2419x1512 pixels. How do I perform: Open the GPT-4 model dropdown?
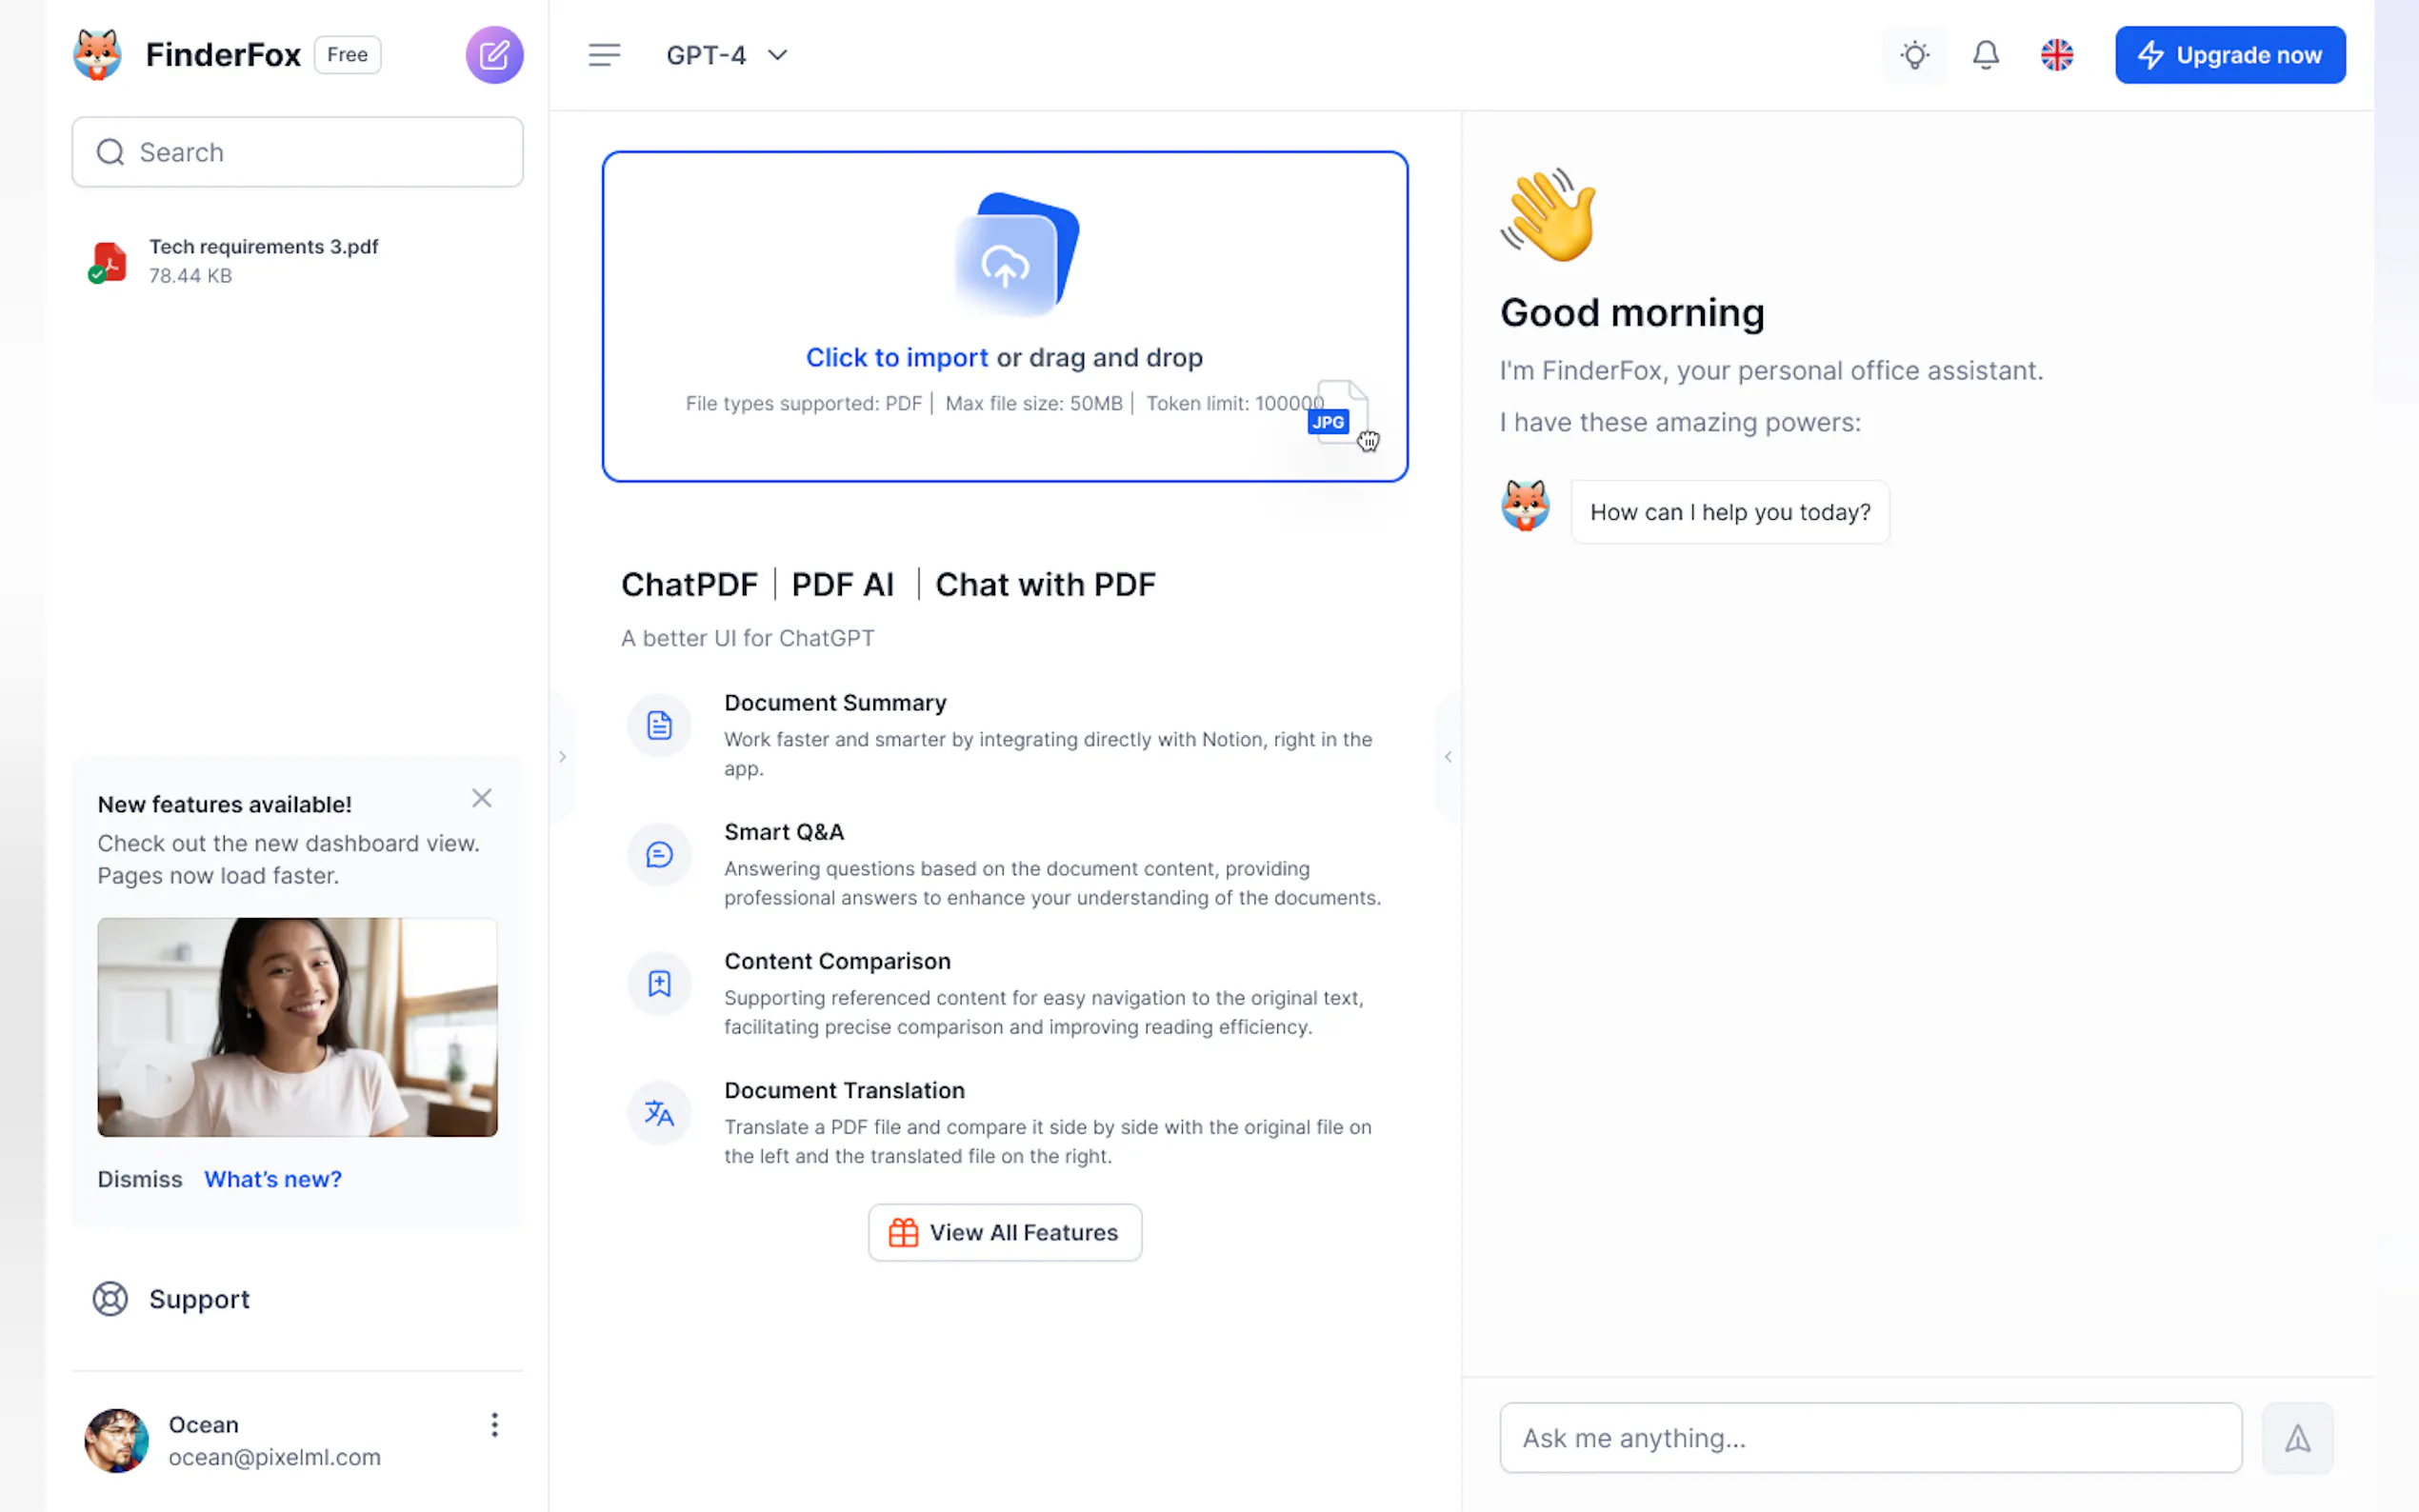pos(727,55)
